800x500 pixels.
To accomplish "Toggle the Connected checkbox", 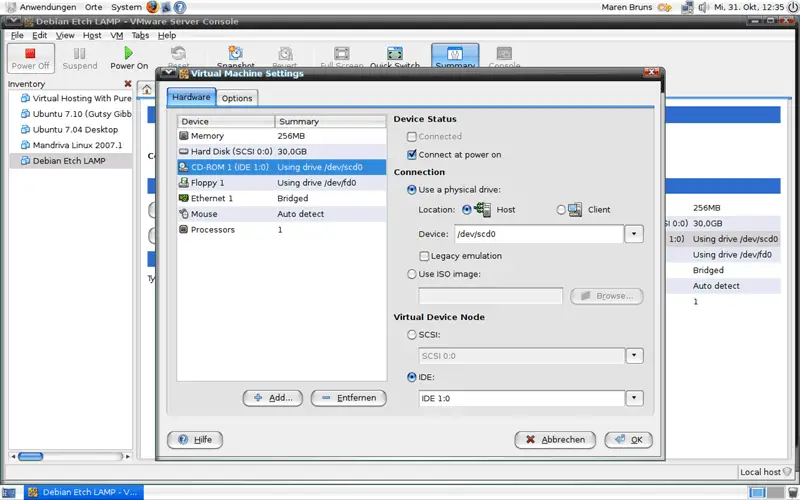I will coord(412,137).
